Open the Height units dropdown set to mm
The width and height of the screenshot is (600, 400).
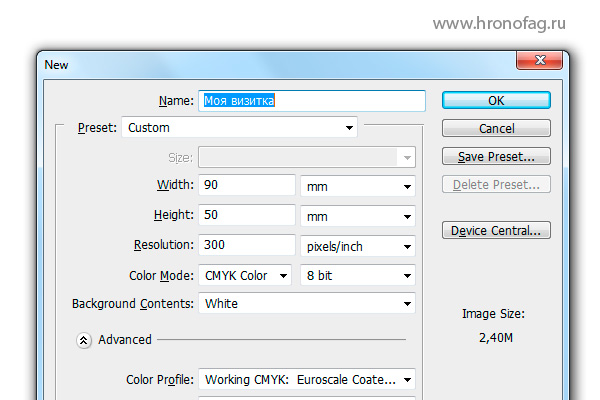tap(358, 216)
